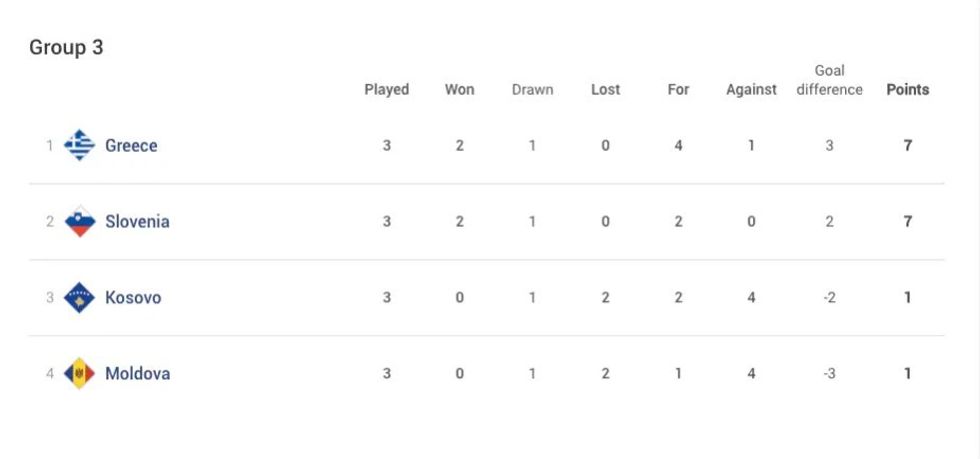The width and height of the screenshot is (980, 459).
Task: Click Greece's points total of 7
Action: 907,146
